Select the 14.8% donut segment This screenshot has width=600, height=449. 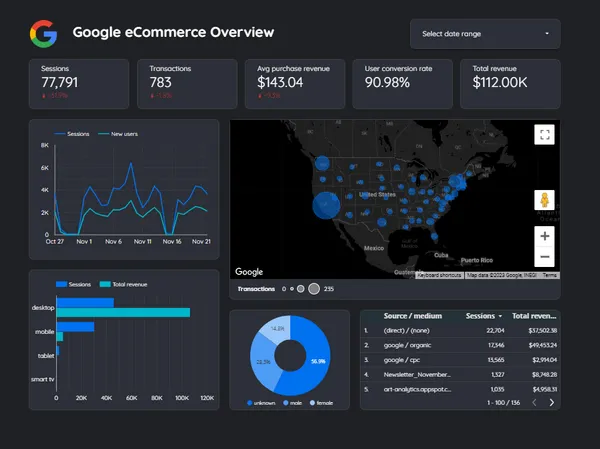tap(277, 329)
